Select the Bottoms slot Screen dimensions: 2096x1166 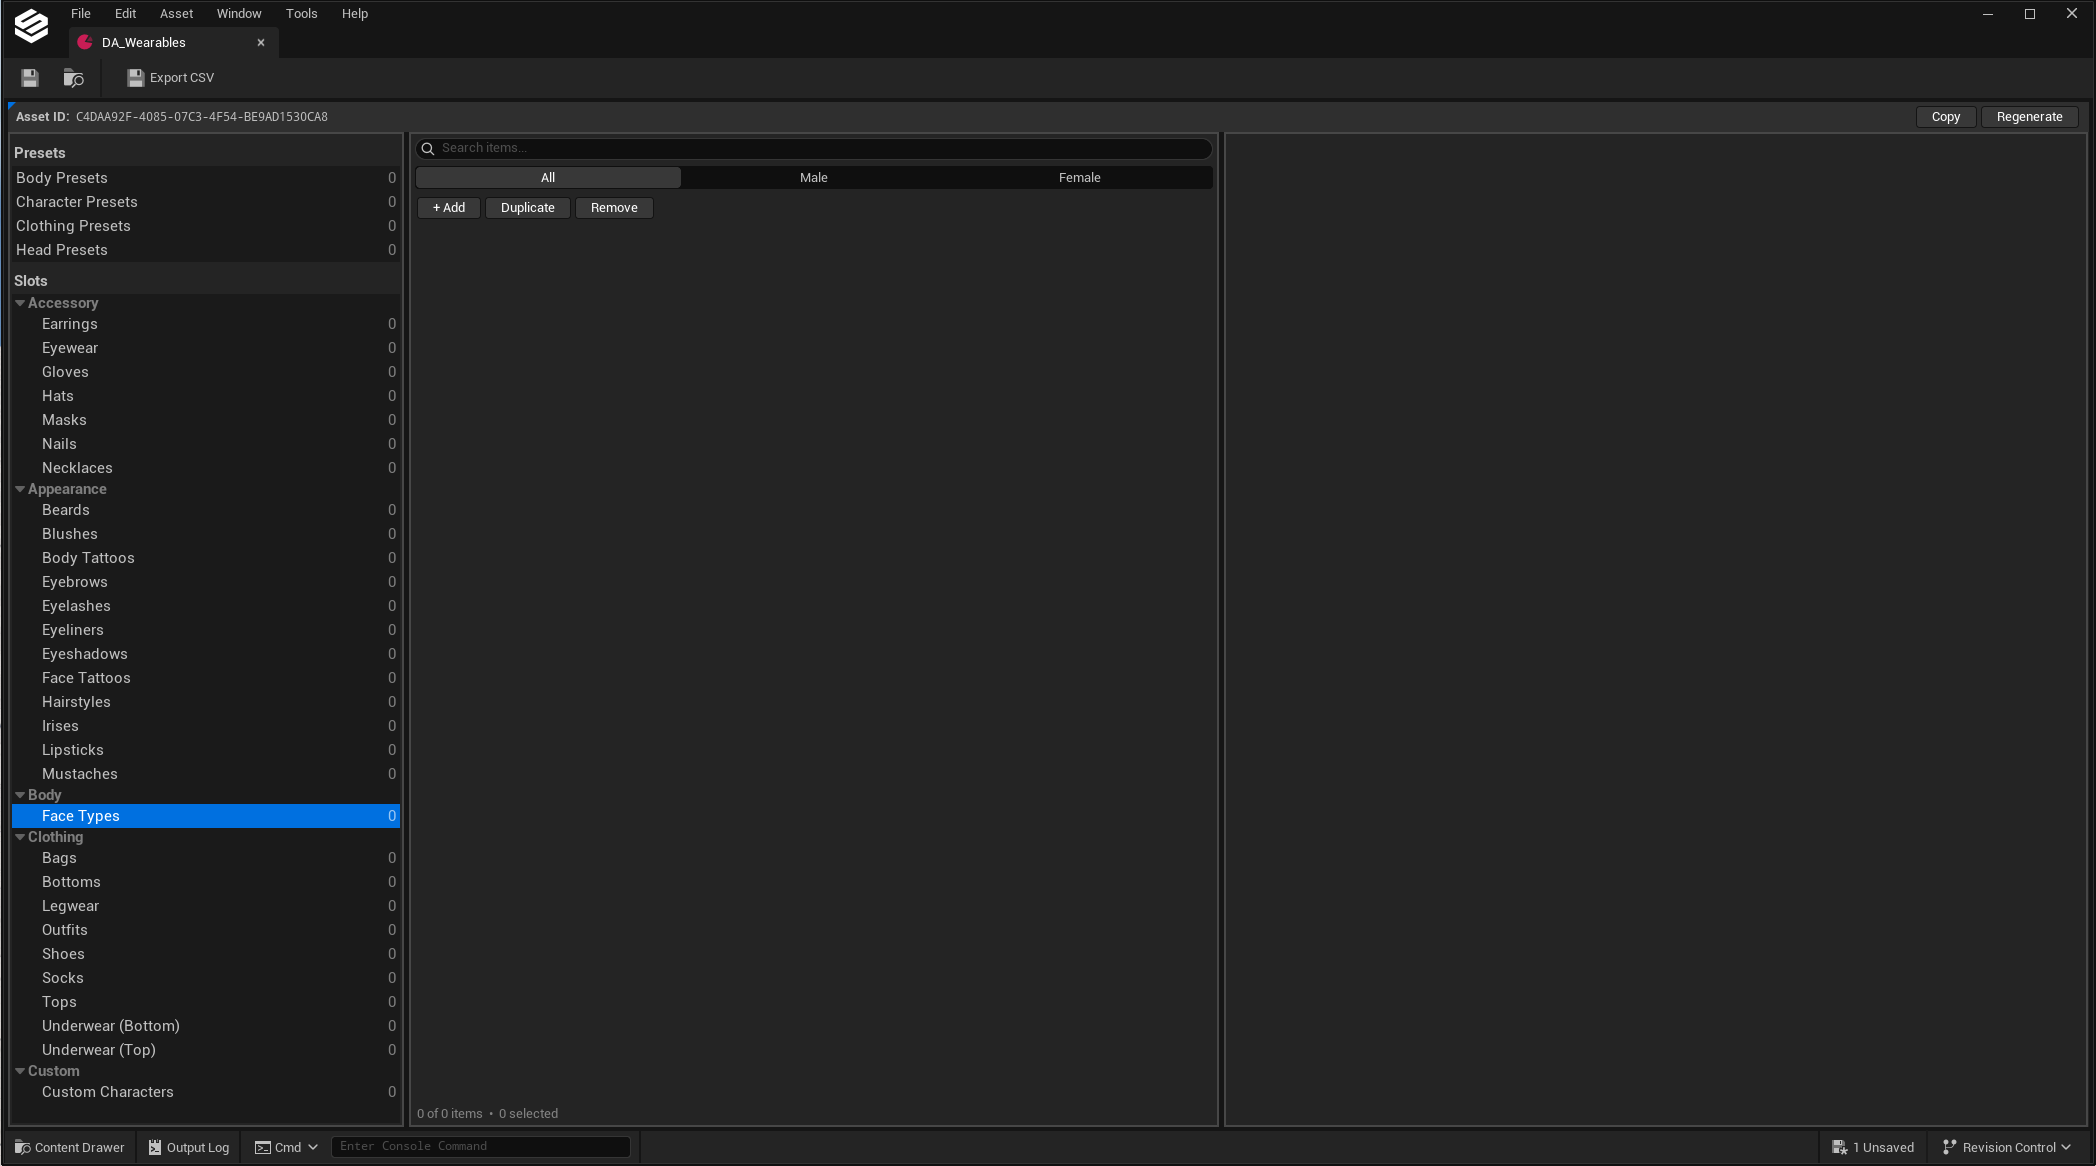pyautogui.click(x=206, y=882)
